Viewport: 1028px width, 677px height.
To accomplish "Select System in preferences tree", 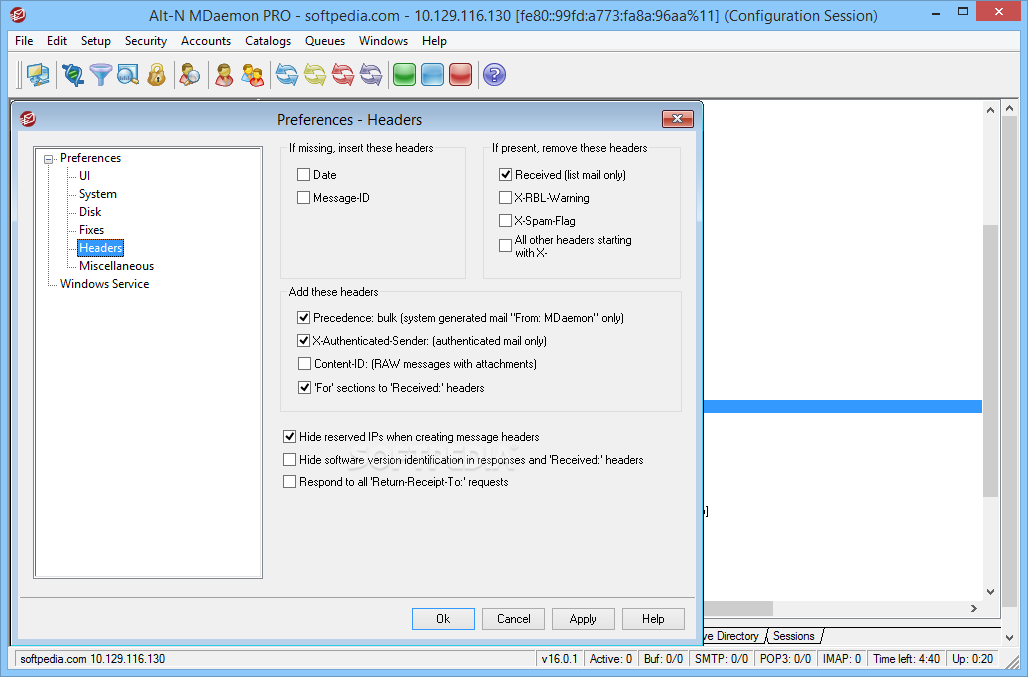I will [98, 194].
